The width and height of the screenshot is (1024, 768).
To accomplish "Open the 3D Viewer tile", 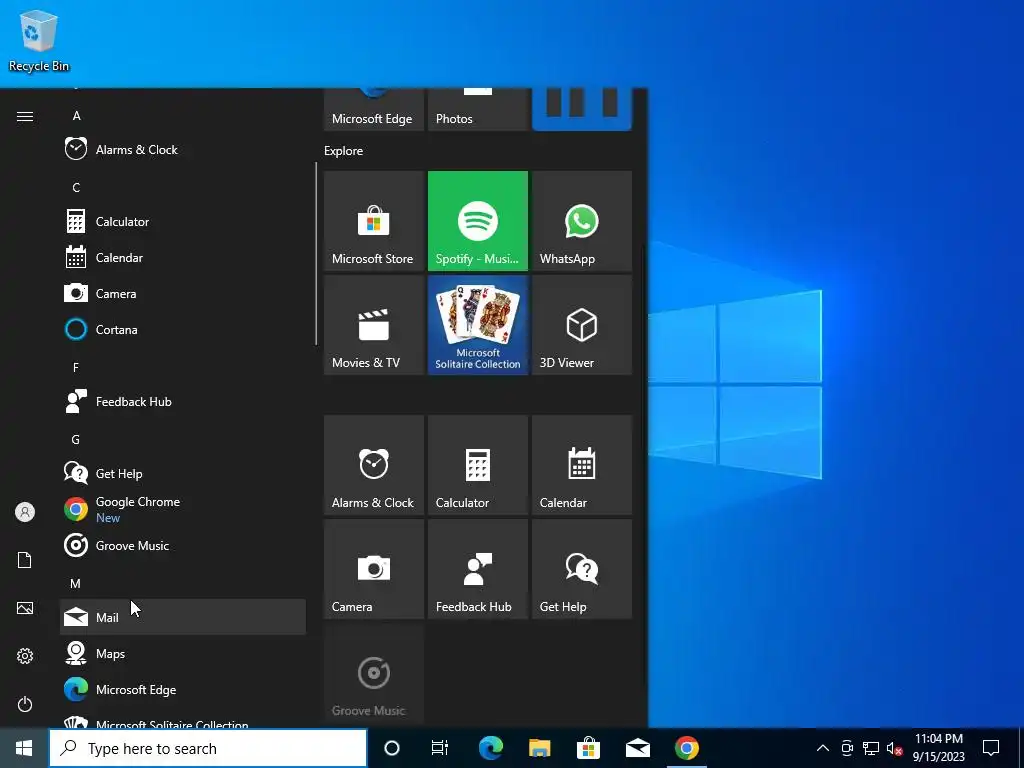I will [x=582, y=325].
